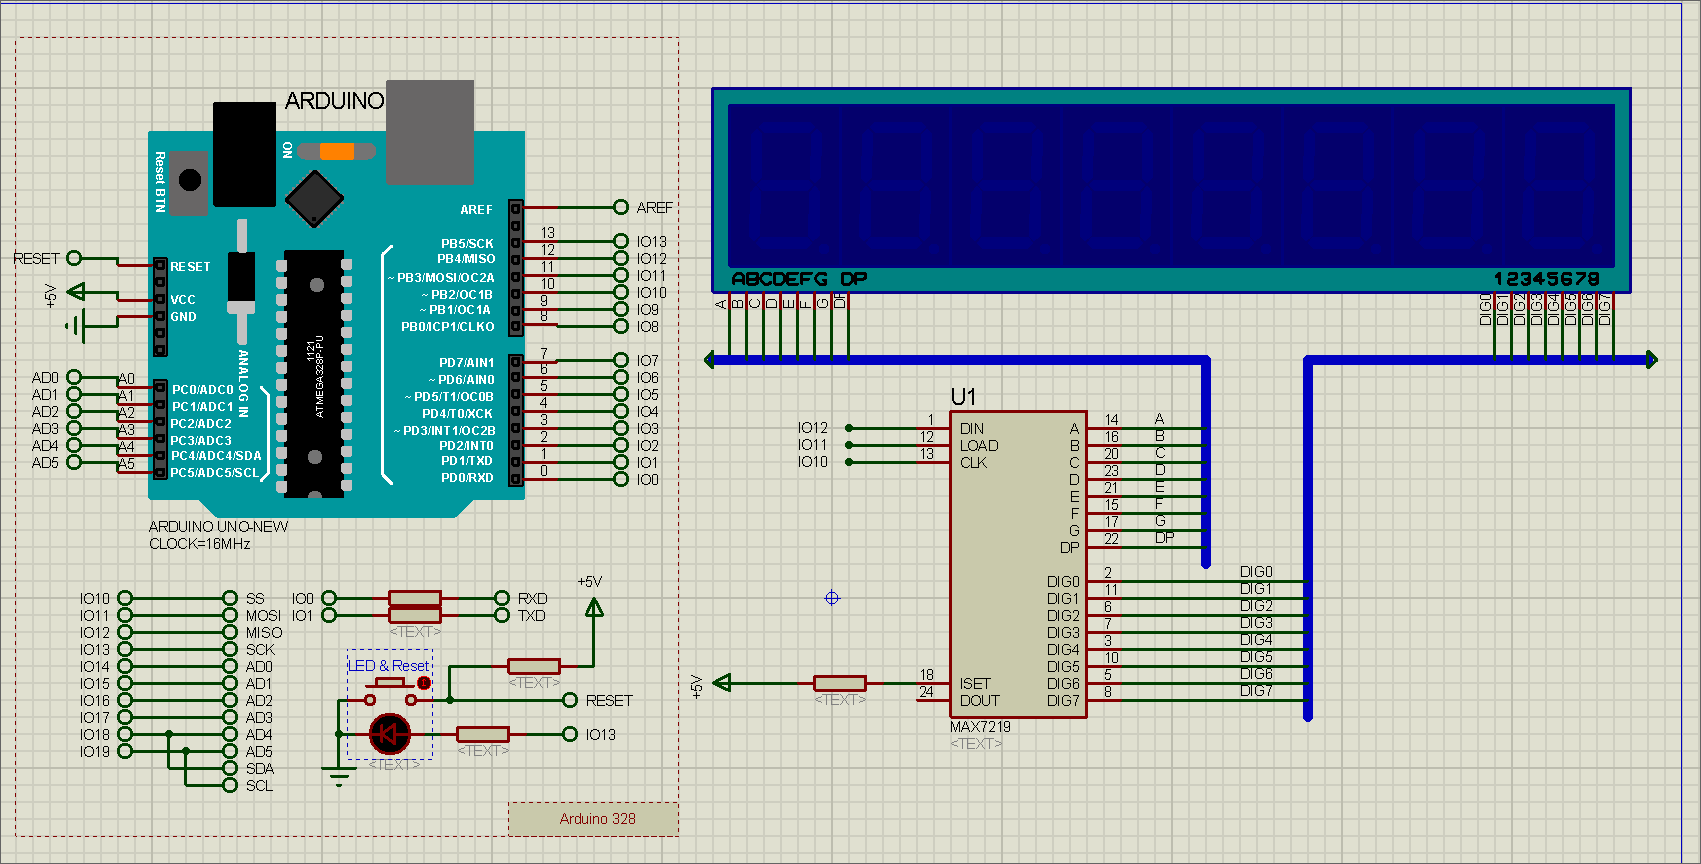Image resolution: width=1701 pixels, height=864 pixels.
Task: Select the RXD terminal circle
Action: (502, 598)
